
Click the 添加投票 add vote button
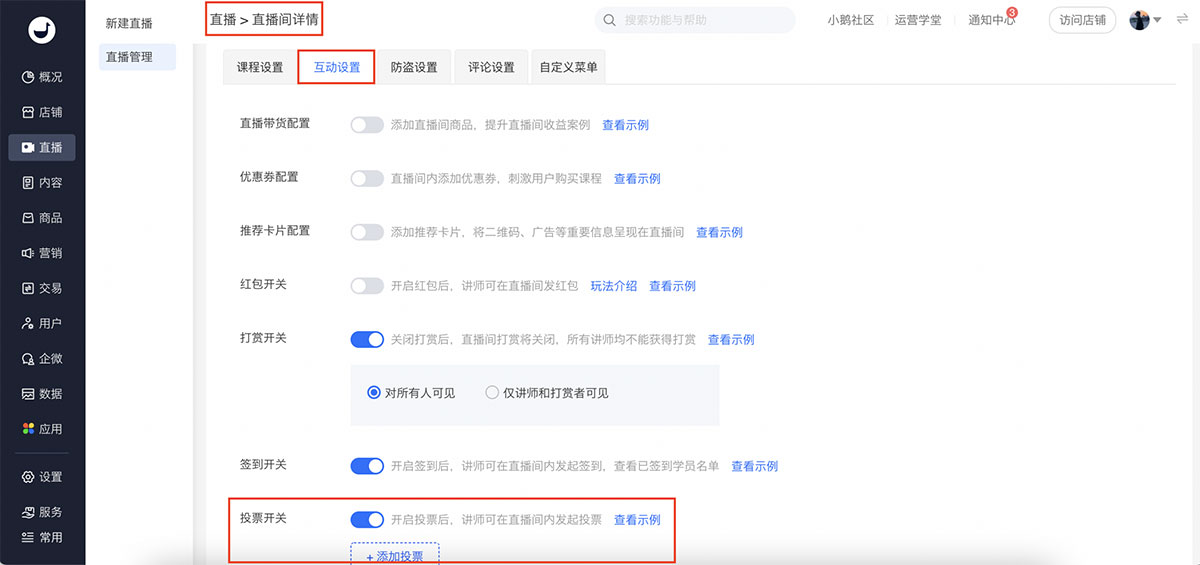coord(394,556)
